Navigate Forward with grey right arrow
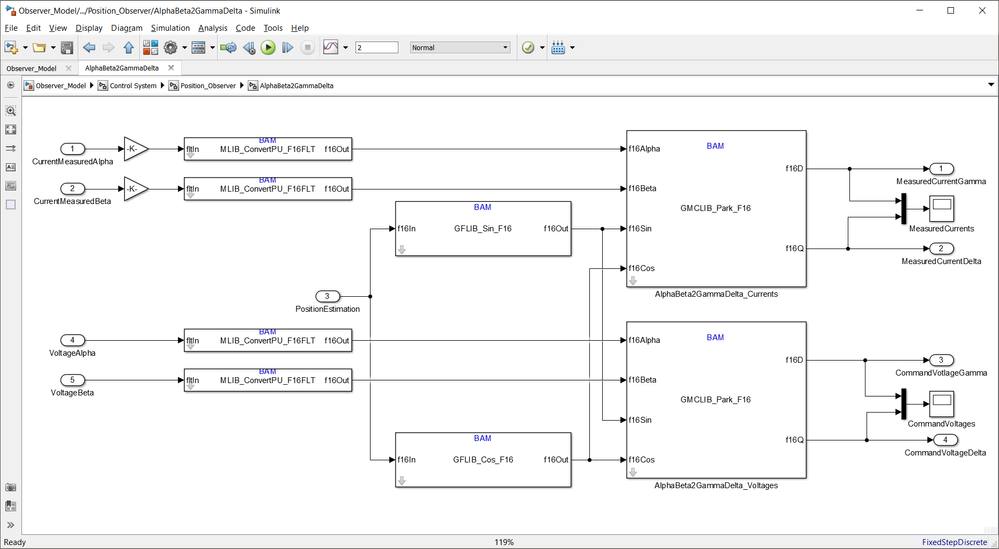Screen dimensions: 999x549 (108, 47)
